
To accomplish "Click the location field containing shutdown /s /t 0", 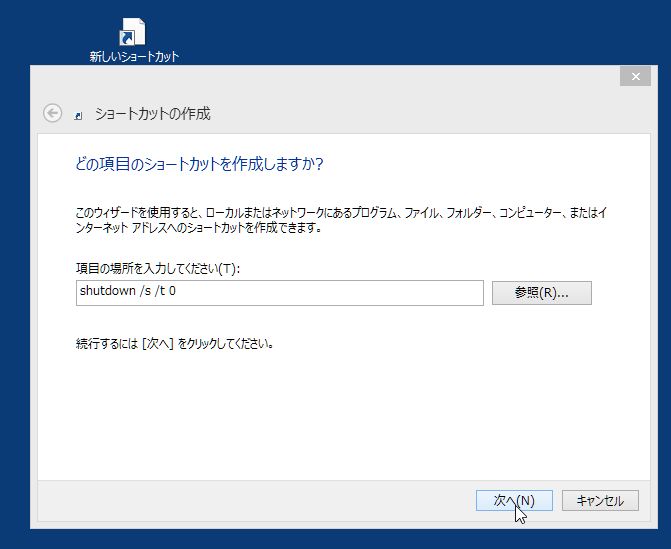I will click(280, 293).
